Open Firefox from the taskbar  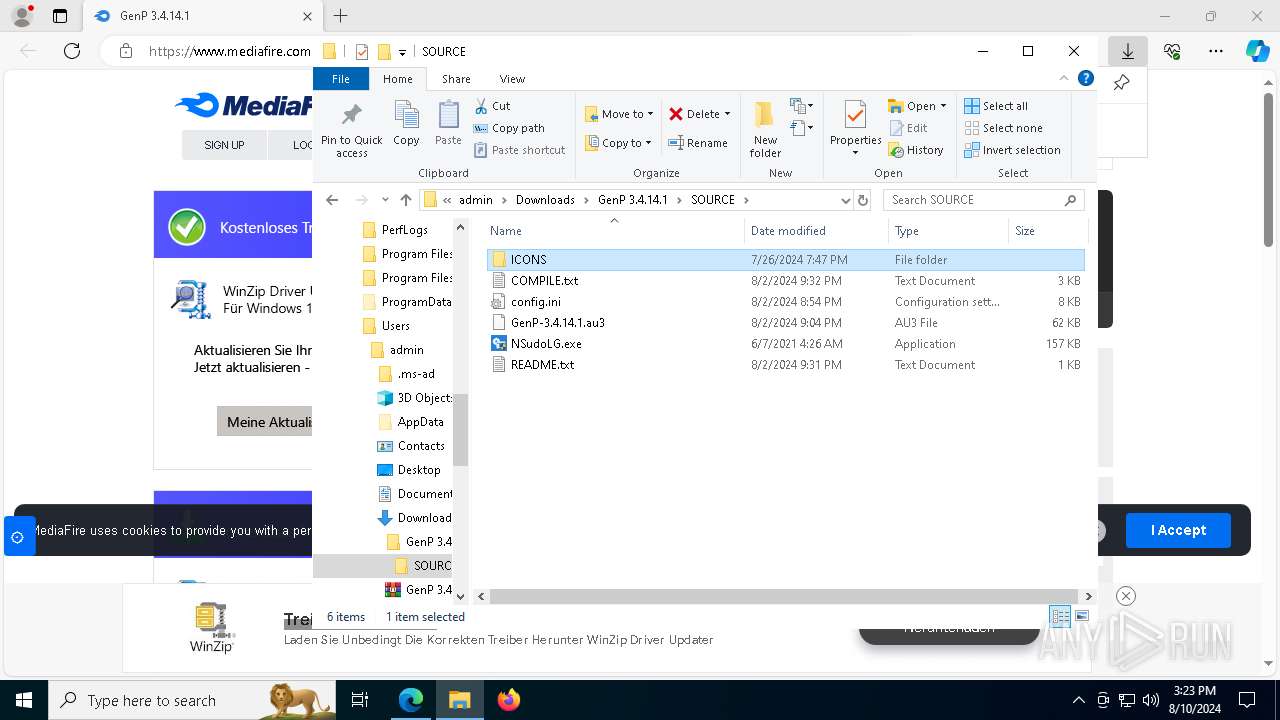click(509, 700)
